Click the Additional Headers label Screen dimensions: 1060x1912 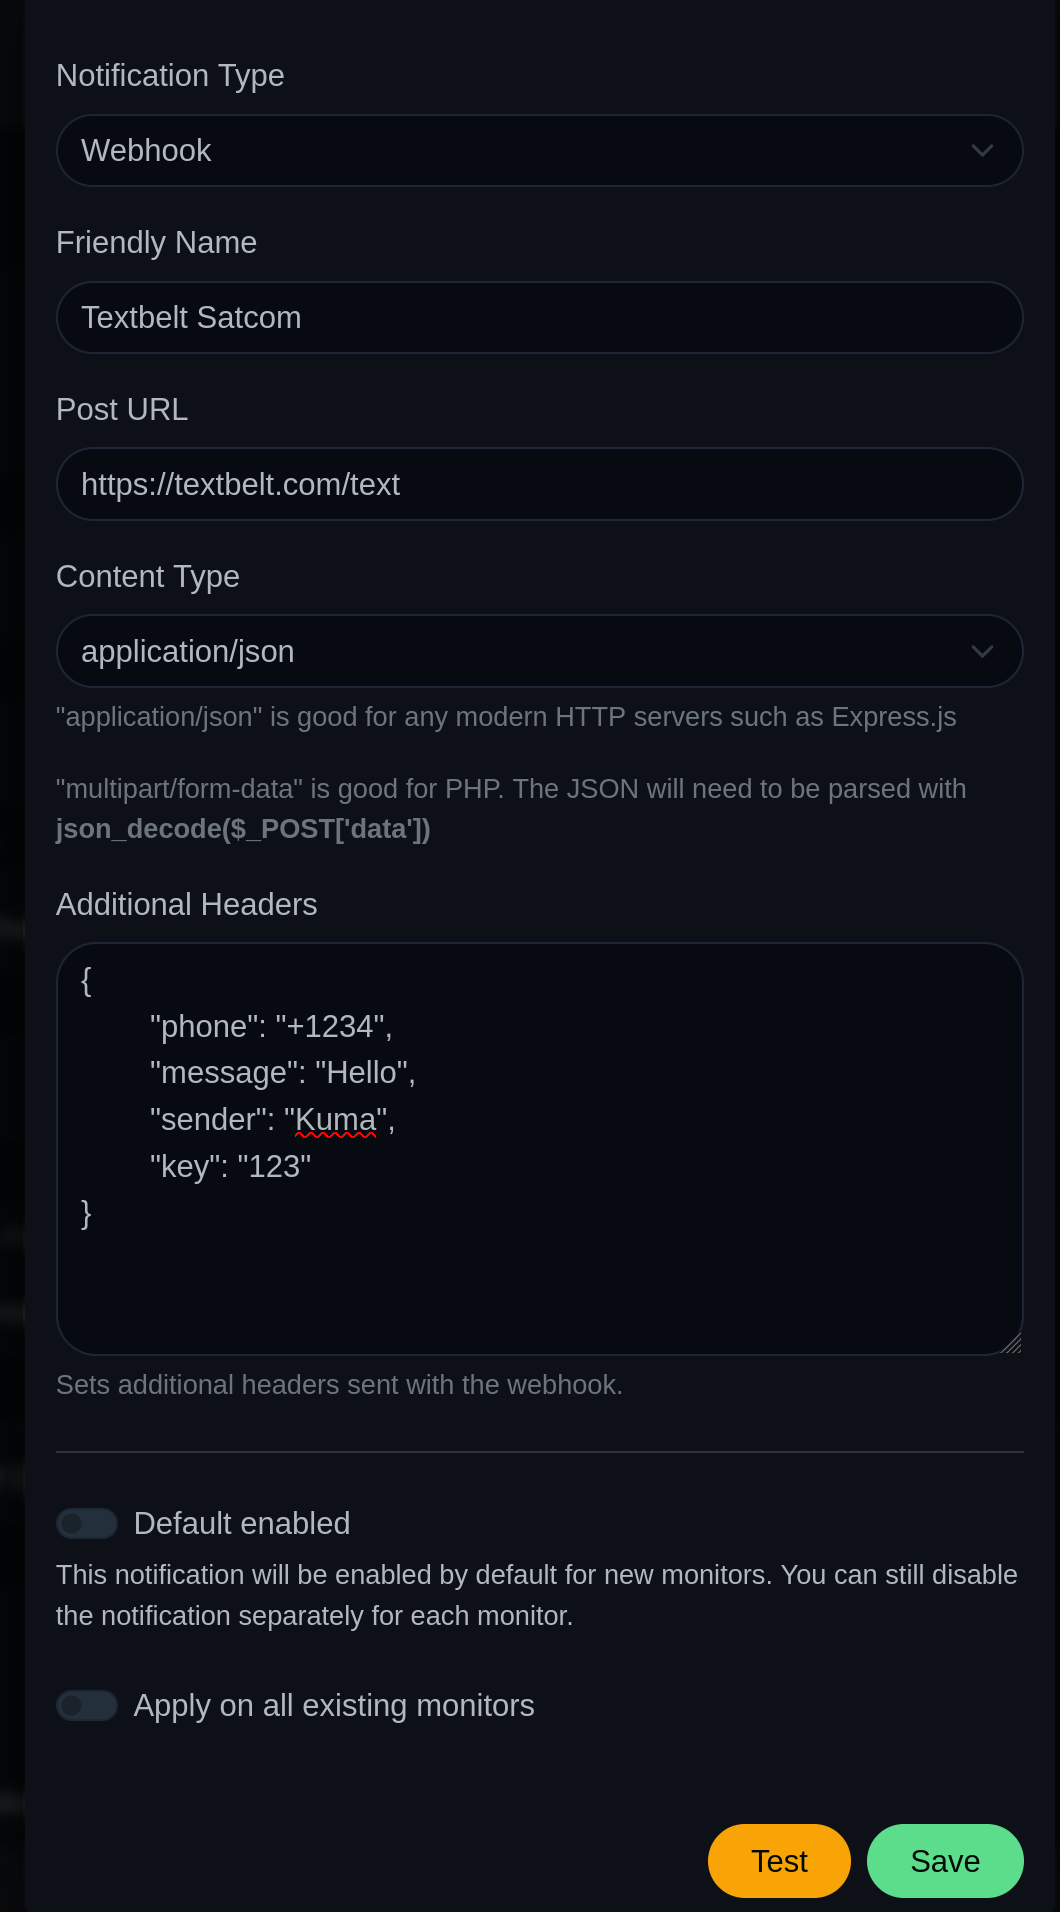(x=186, y=904)
